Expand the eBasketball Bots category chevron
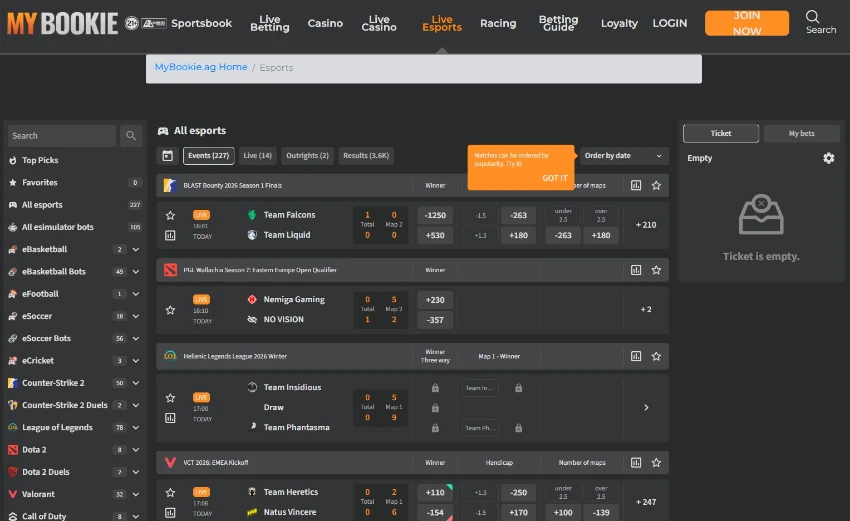Image resolution: width=850 pixels, height=521 pixels. [x=136, y=272]
